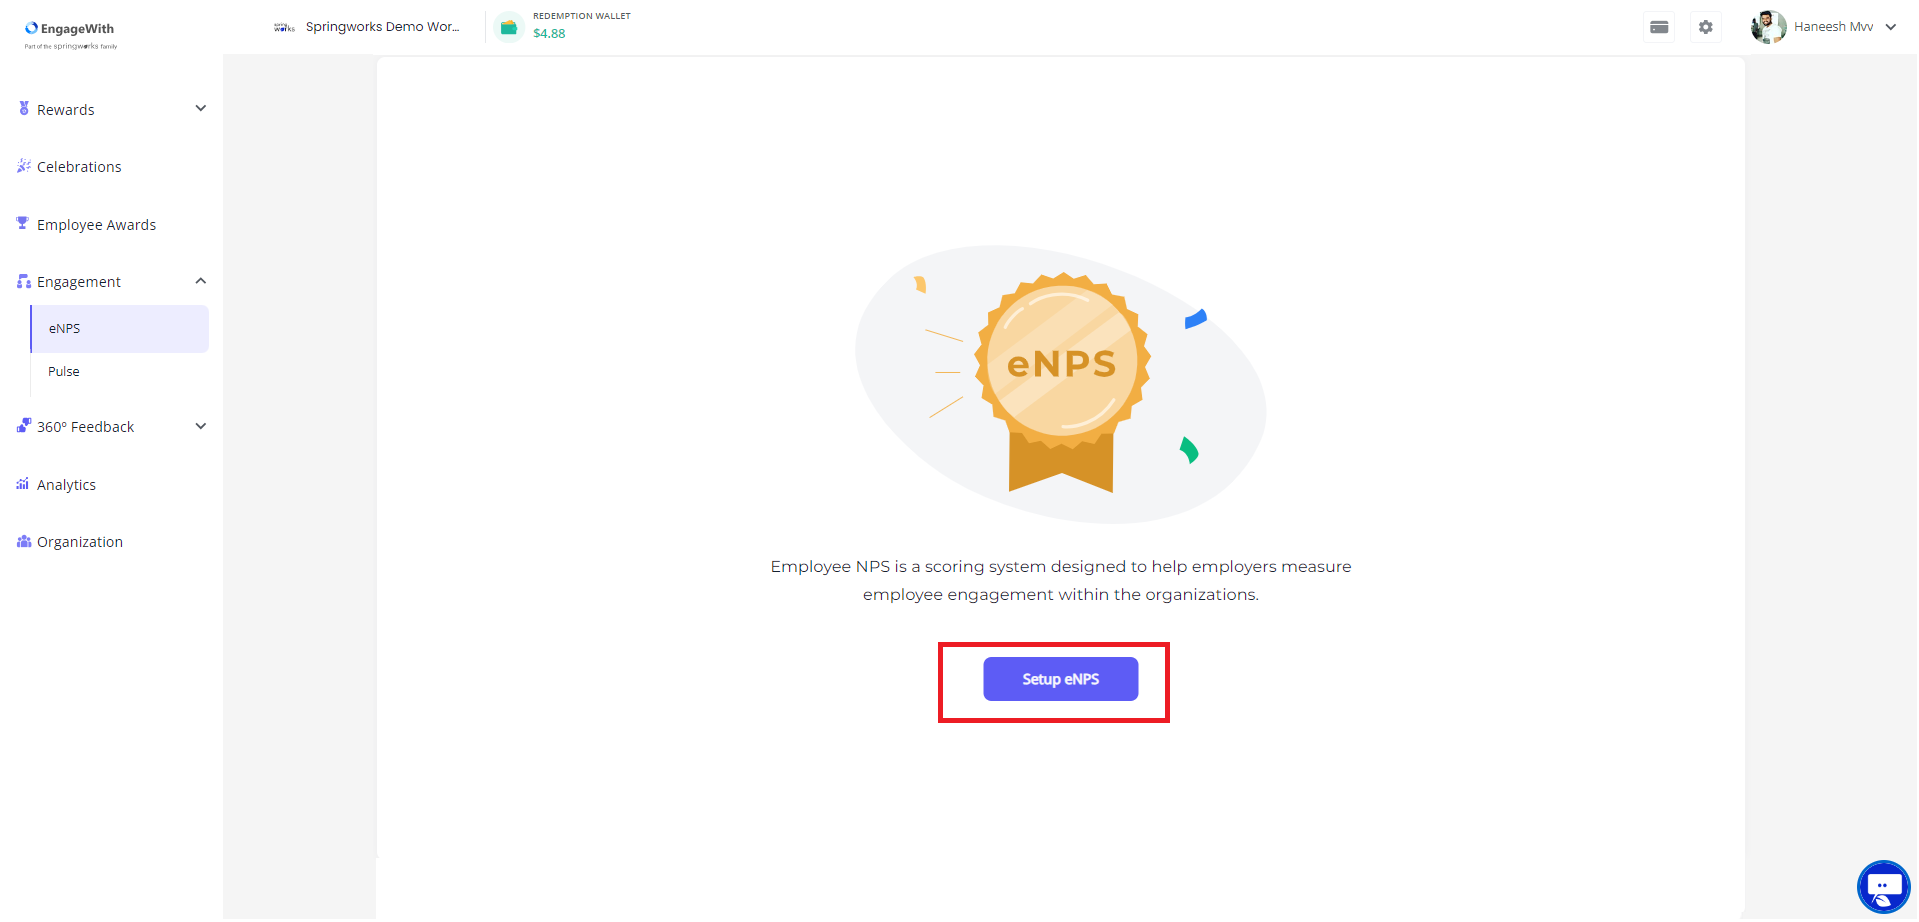Screen dimensions: 1919x922
Task: Expand the 360° Feedback chevron
Action: click(201, 427)
